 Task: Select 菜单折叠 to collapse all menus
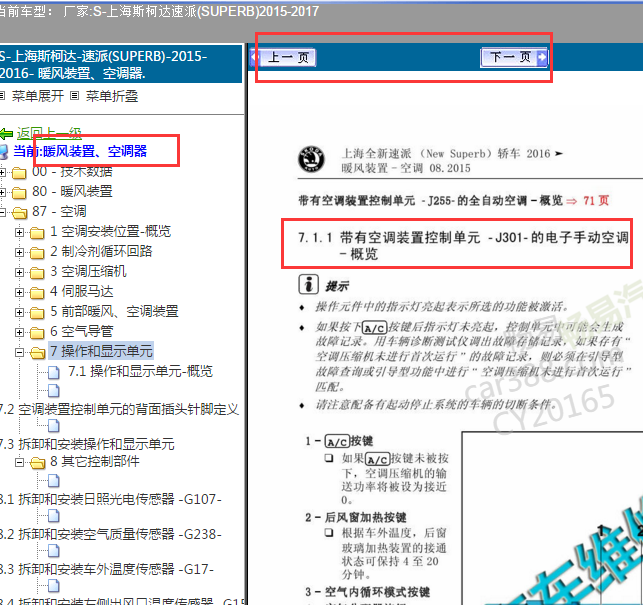coord(112,96)
